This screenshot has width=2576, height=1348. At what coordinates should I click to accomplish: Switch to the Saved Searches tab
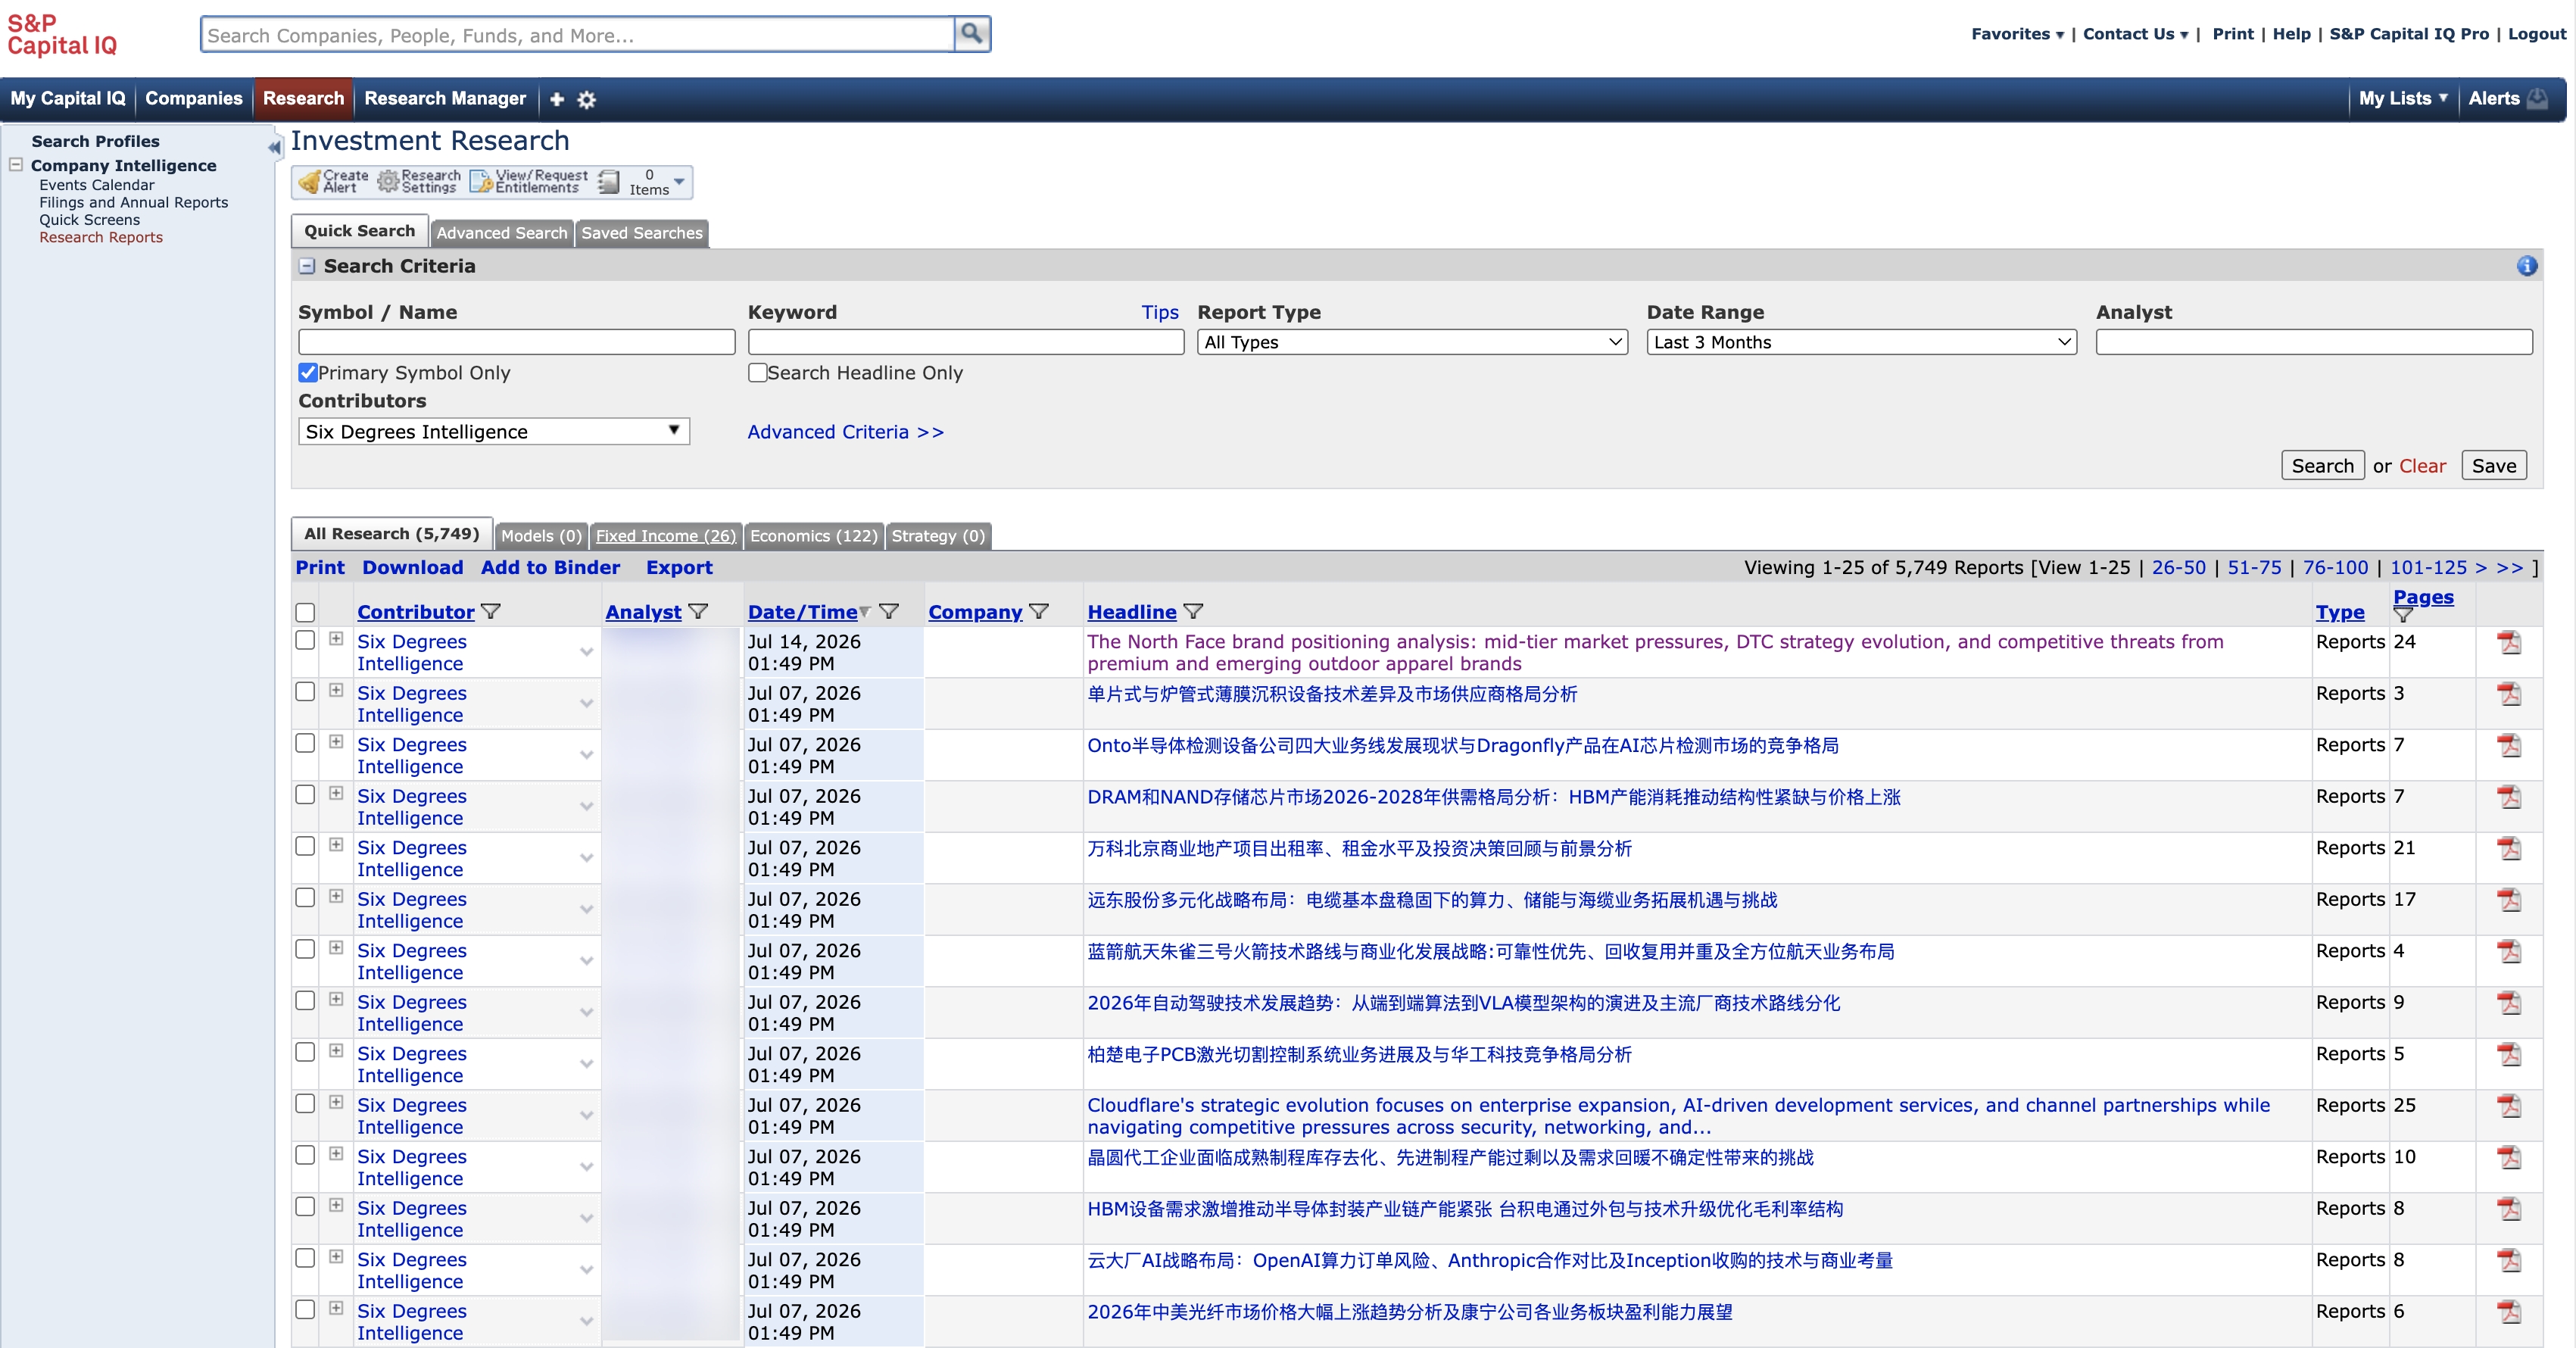(642, 233)
